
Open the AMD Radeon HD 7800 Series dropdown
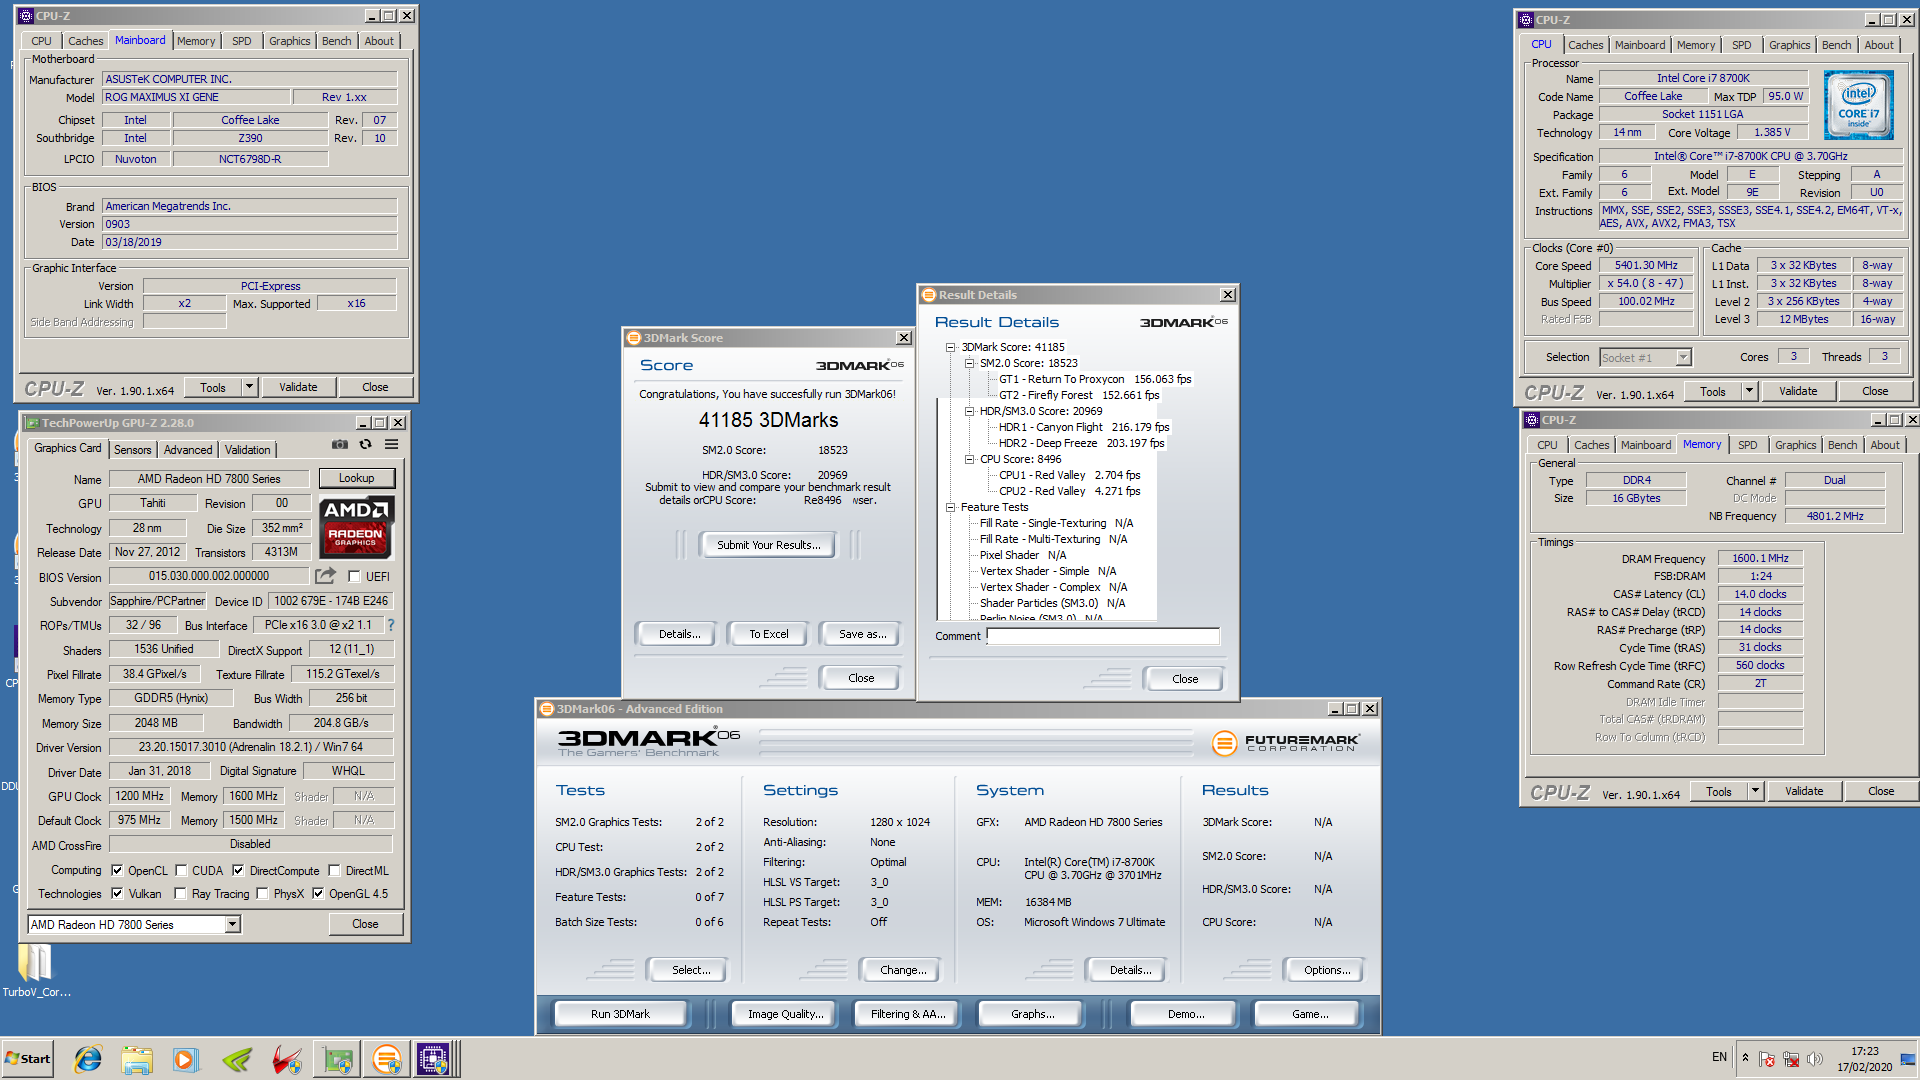point(232,925)
